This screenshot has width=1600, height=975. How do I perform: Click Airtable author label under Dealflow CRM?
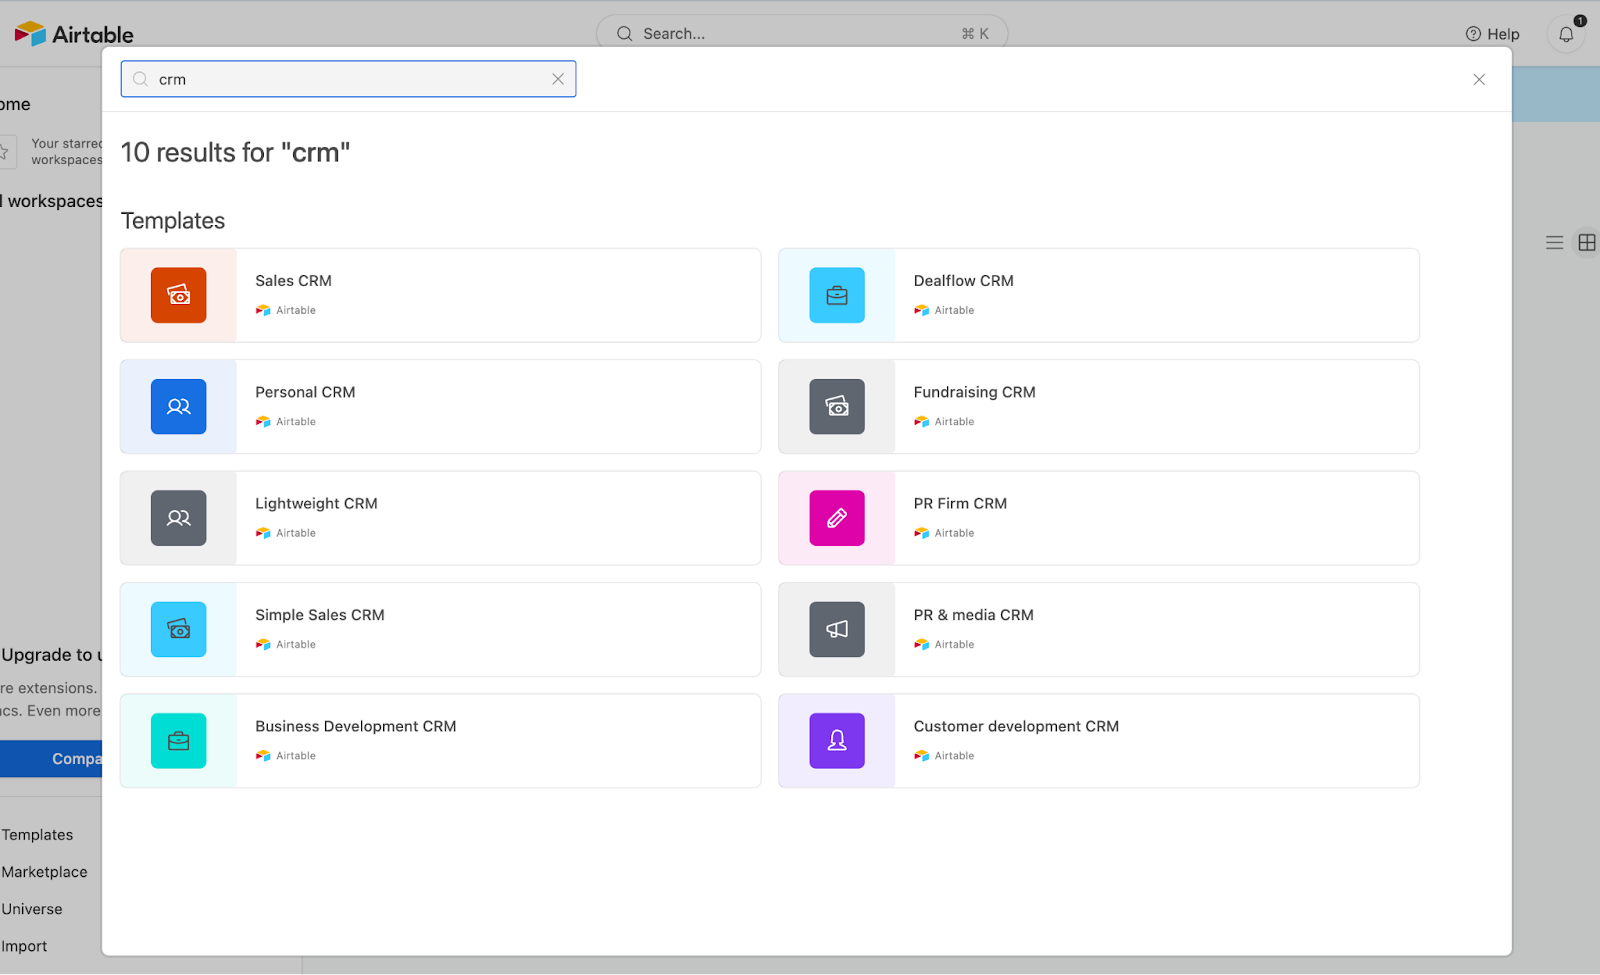pyautogui.click(x=944, y=310)
